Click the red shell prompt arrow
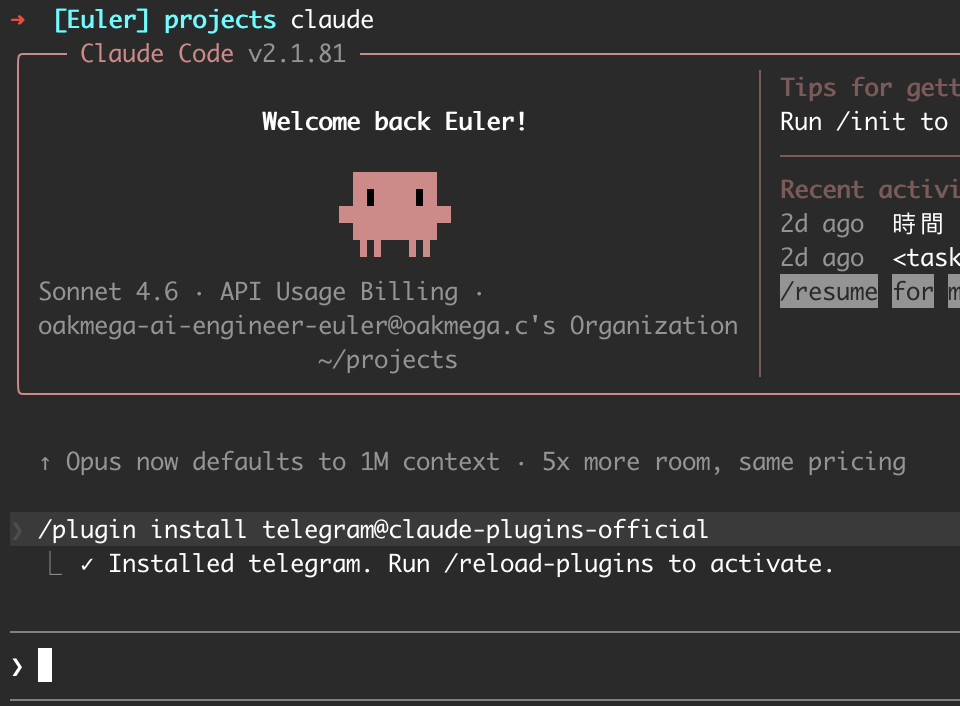Viewport: 960px width, 706px height. pos(18,20)
